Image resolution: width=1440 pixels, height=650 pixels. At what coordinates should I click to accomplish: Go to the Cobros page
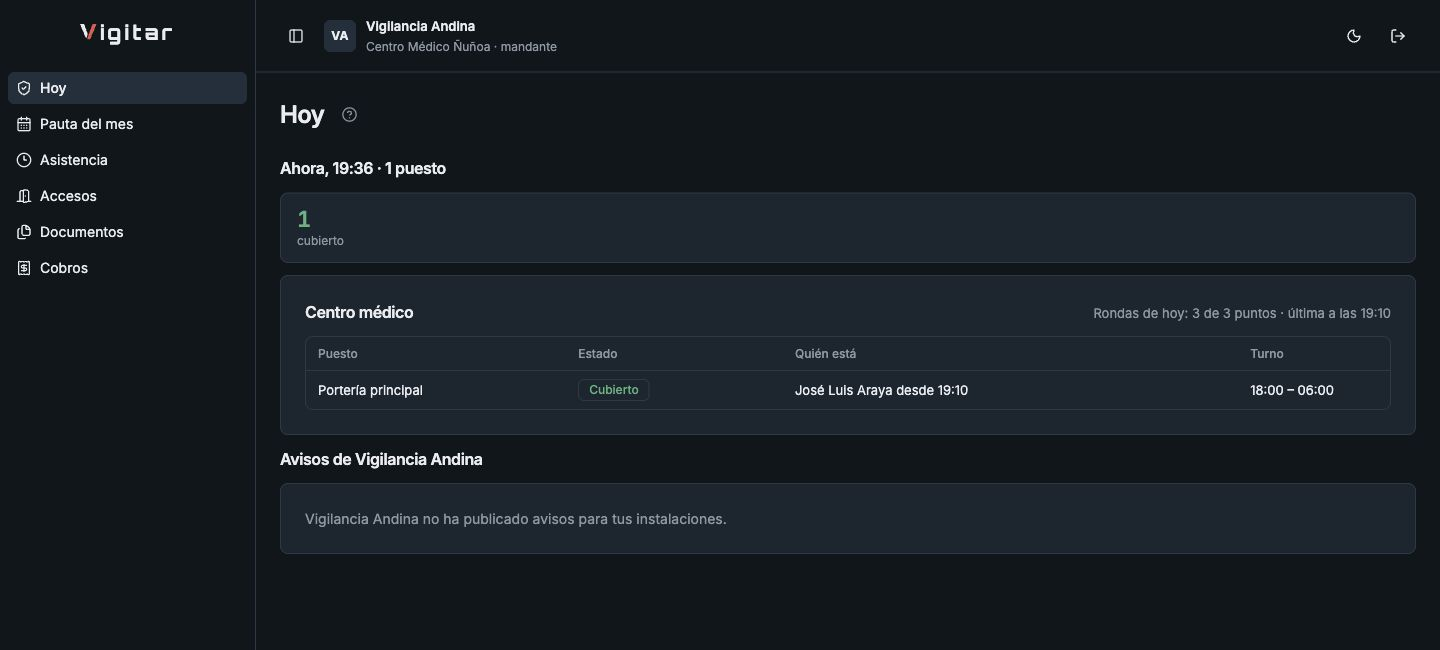point(127,268)
